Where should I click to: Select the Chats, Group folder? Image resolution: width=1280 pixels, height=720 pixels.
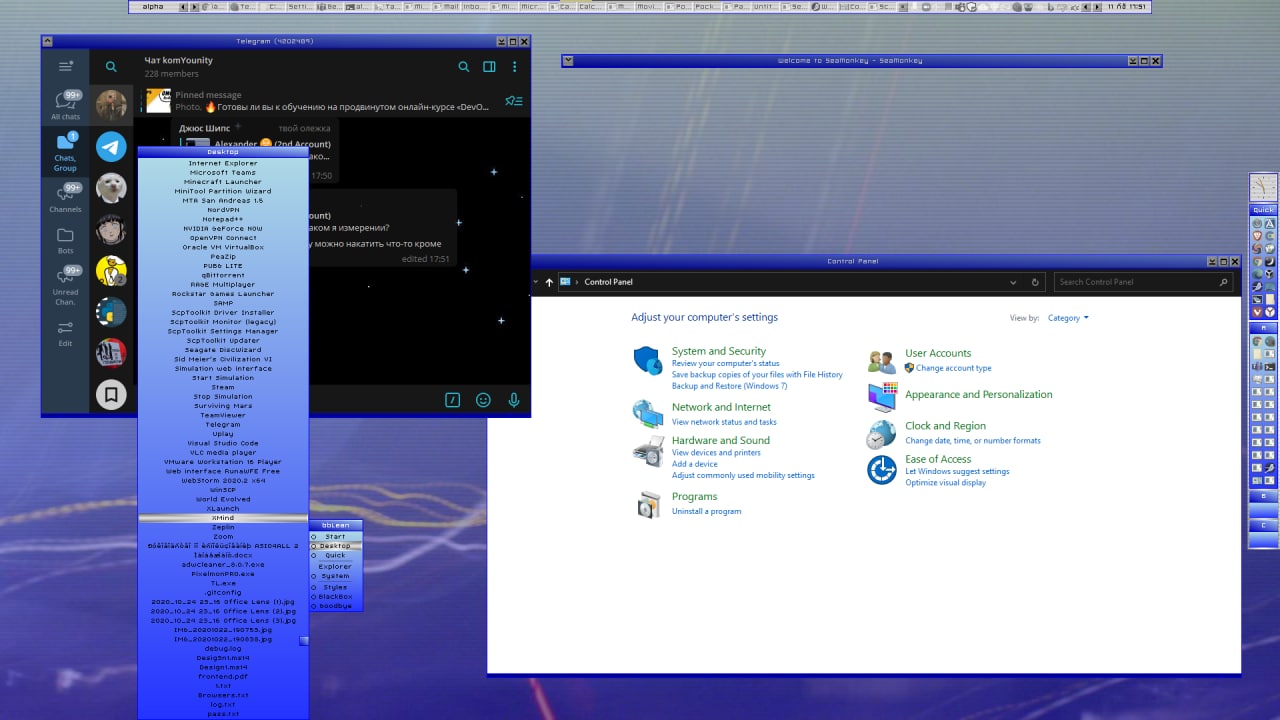point(65,150)
